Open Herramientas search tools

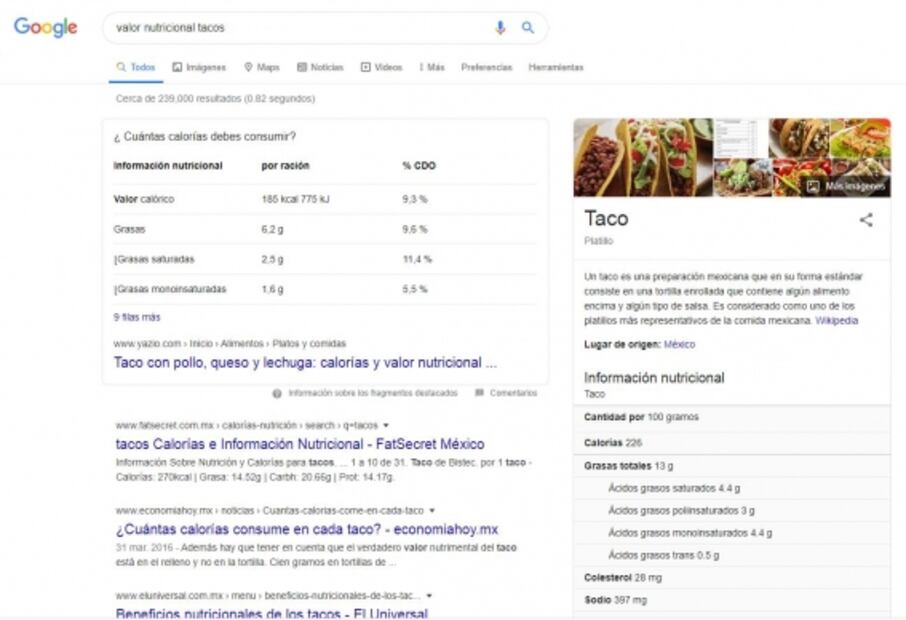click(556, 67)
